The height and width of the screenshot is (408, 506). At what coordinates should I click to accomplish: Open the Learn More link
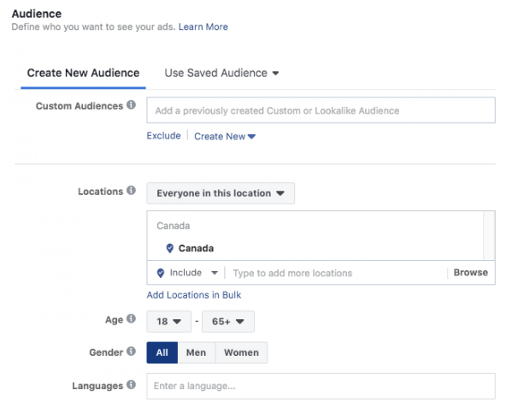coord(203,27)
